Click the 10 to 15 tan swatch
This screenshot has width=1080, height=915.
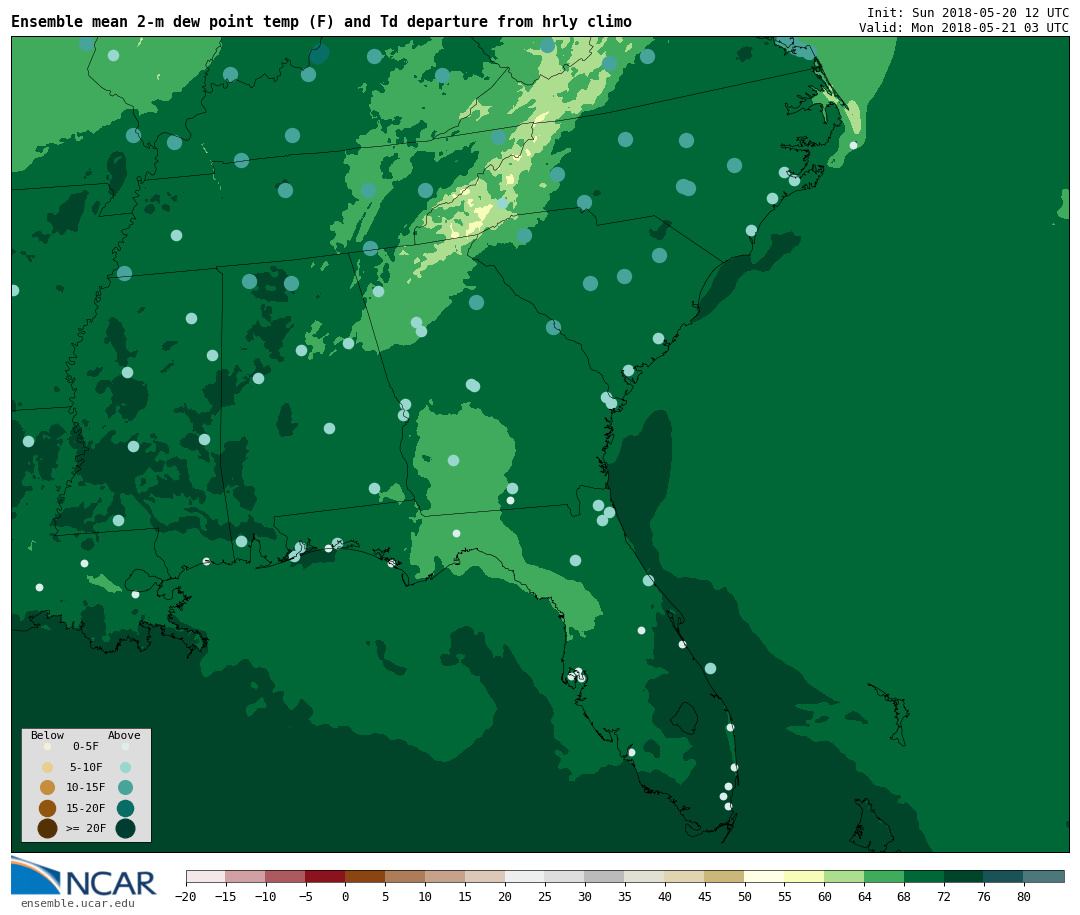[x=446, y=876]
